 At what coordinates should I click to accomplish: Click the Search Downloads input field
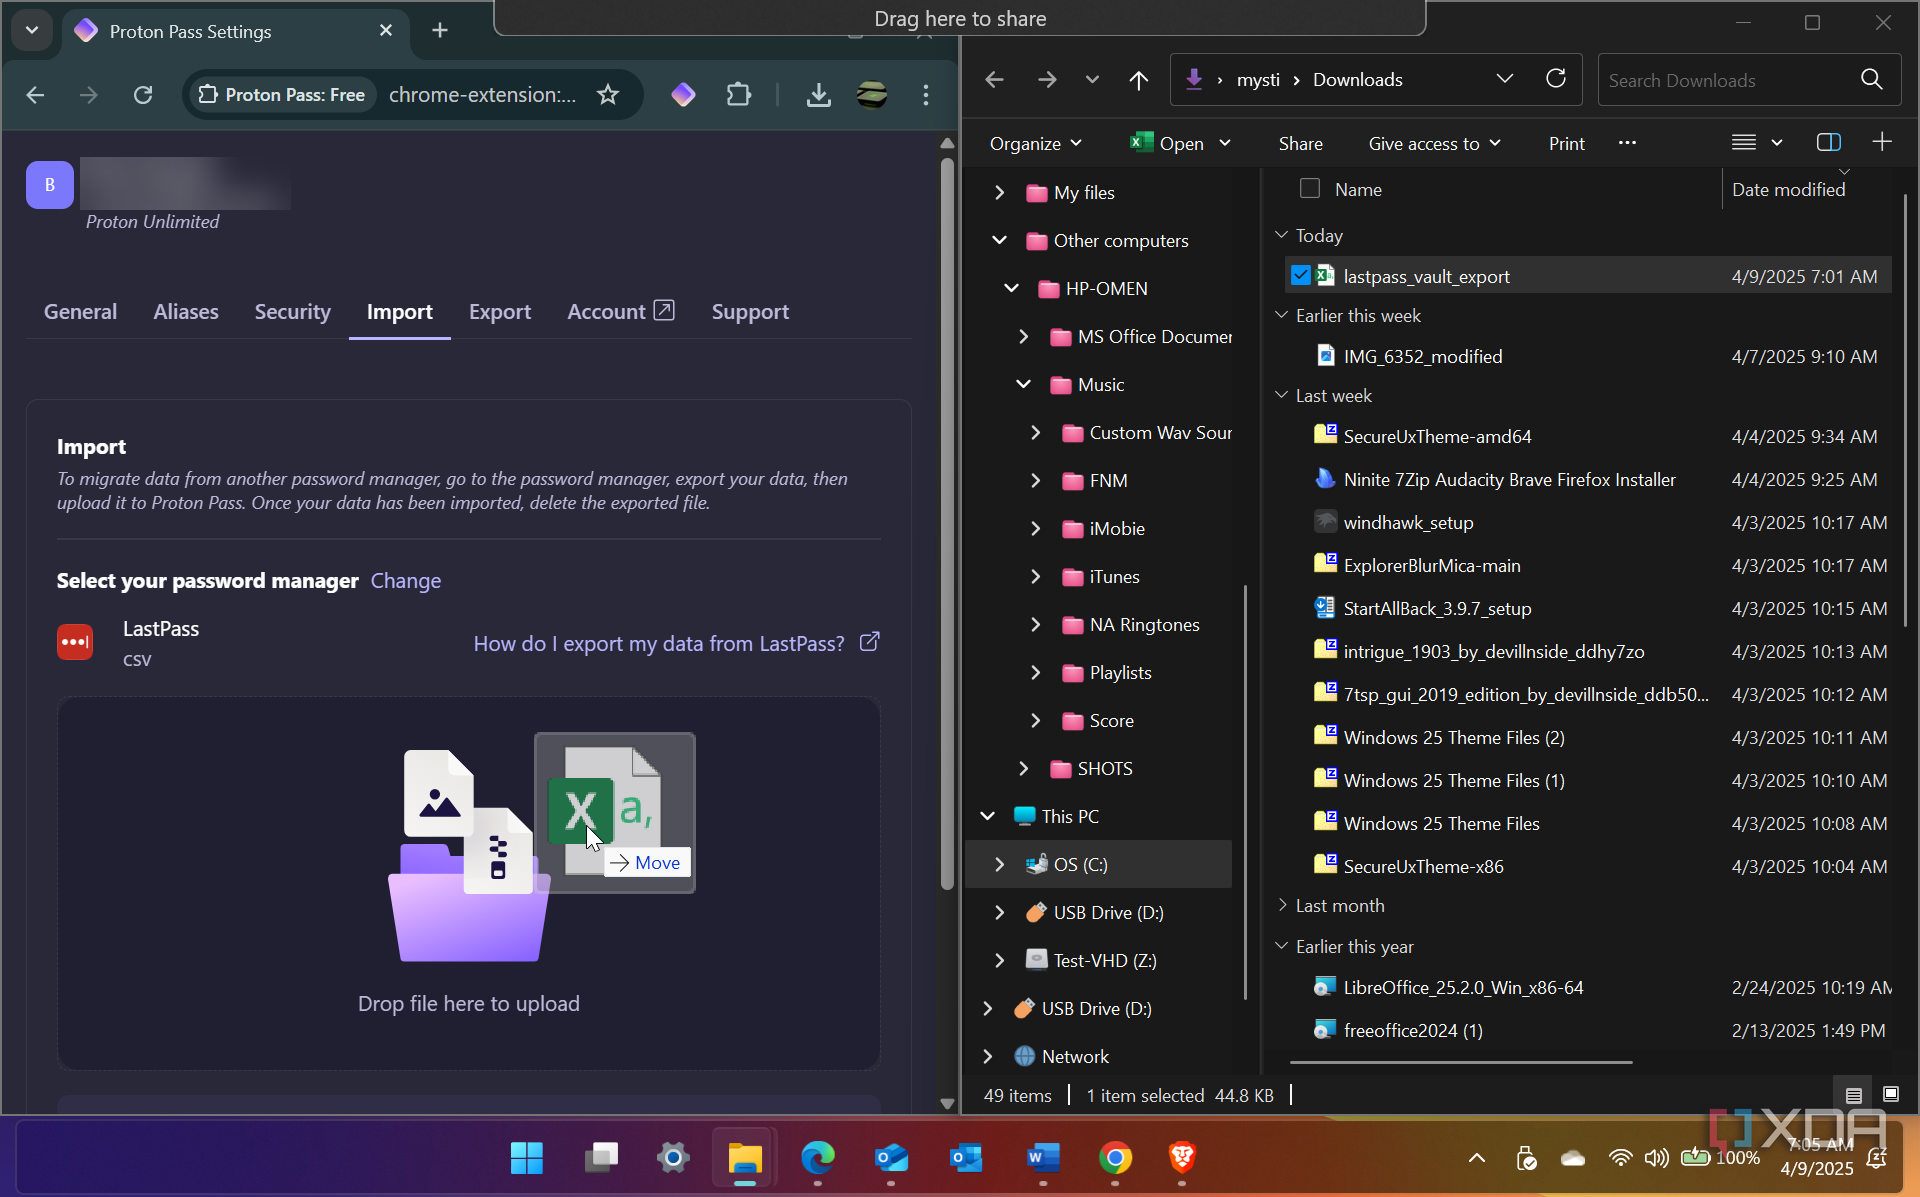[1728, 80]
